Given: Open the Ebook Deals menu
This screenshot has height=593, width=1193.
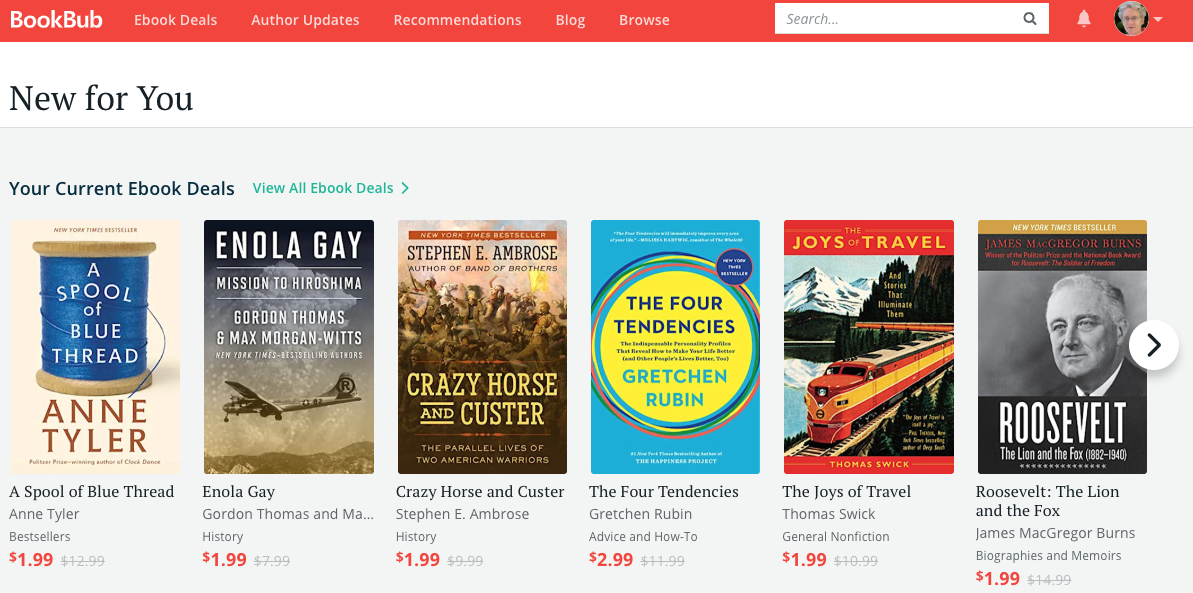Looking at the screenshot, I should tap(176, 20).
